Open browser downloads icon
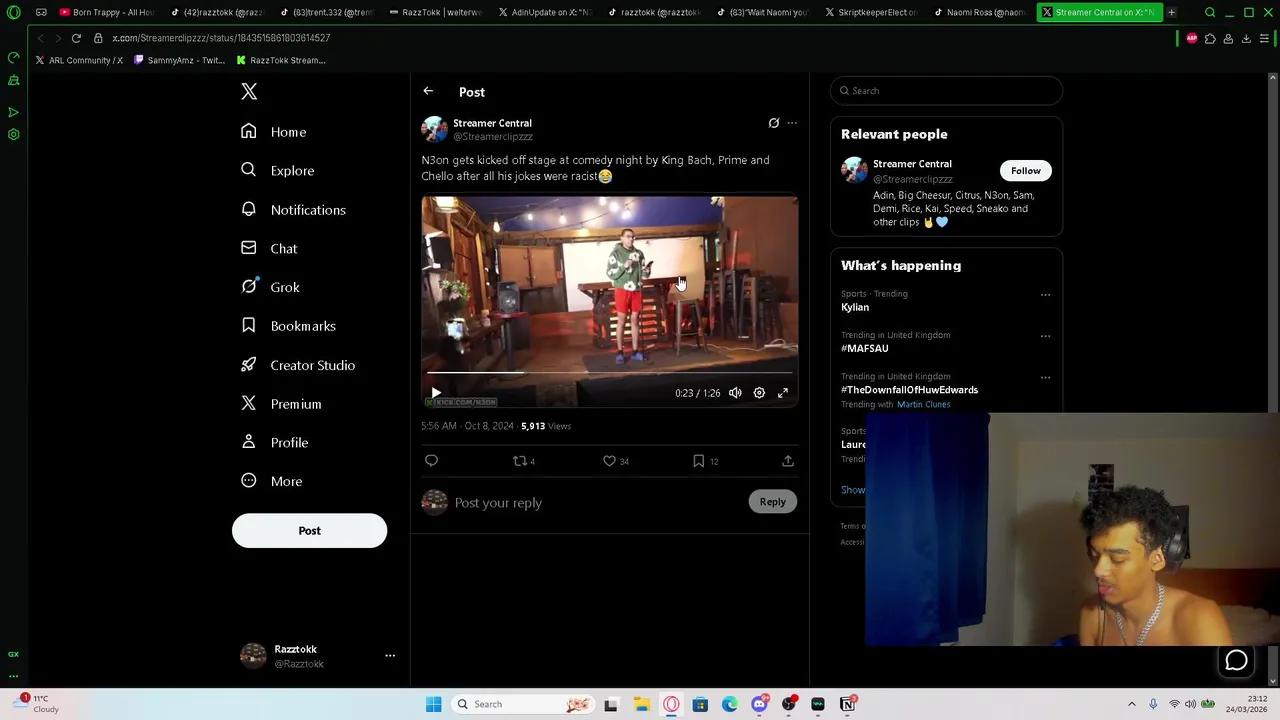 [x=1246, y=38]
